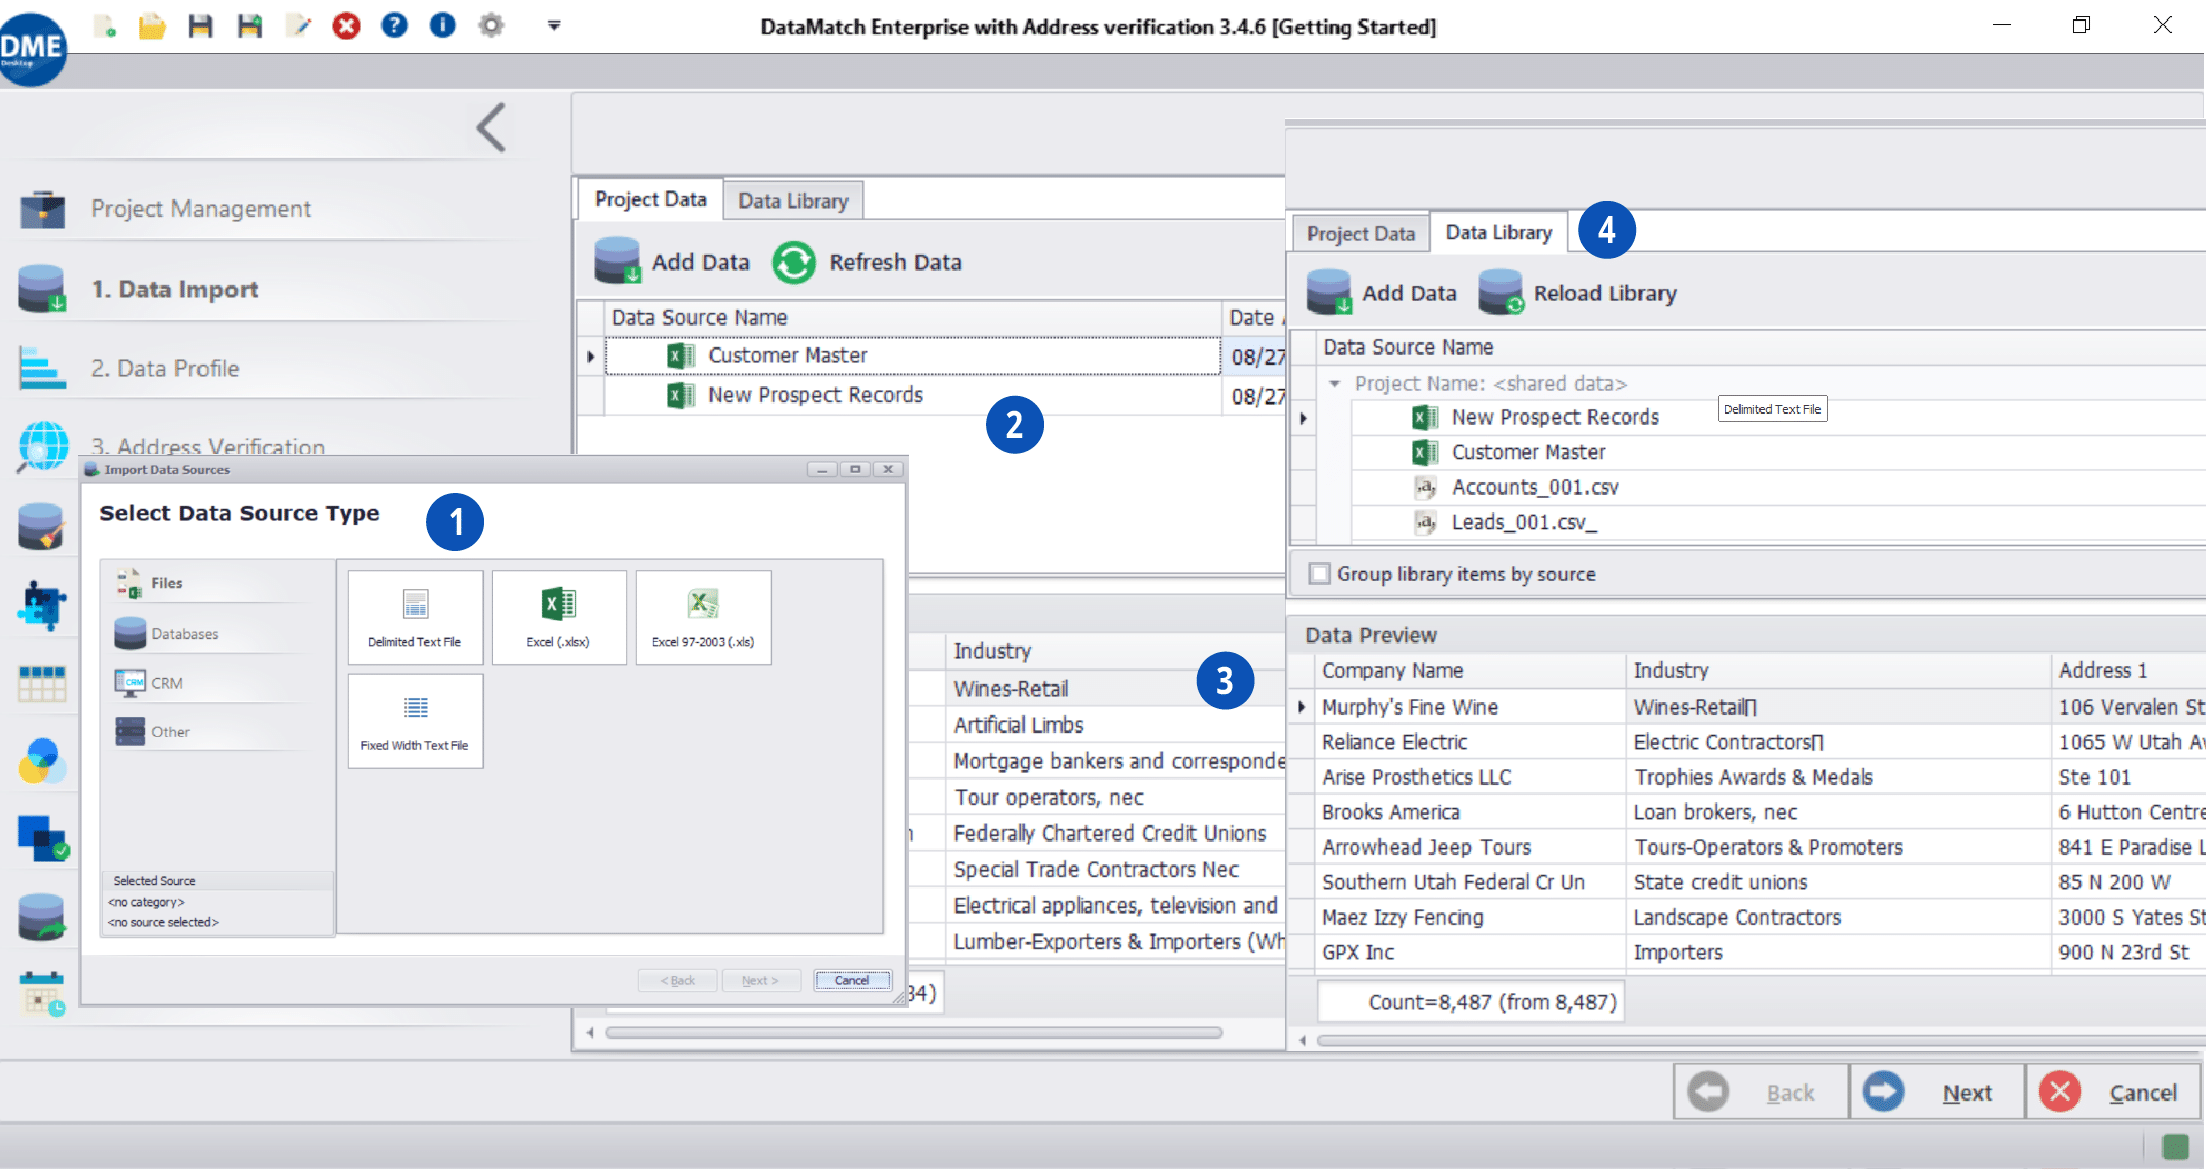Click the red X close-project icon
The height and width of the screenshot is (1170, 2206).
pyautogui.click(x=346, y=26)
